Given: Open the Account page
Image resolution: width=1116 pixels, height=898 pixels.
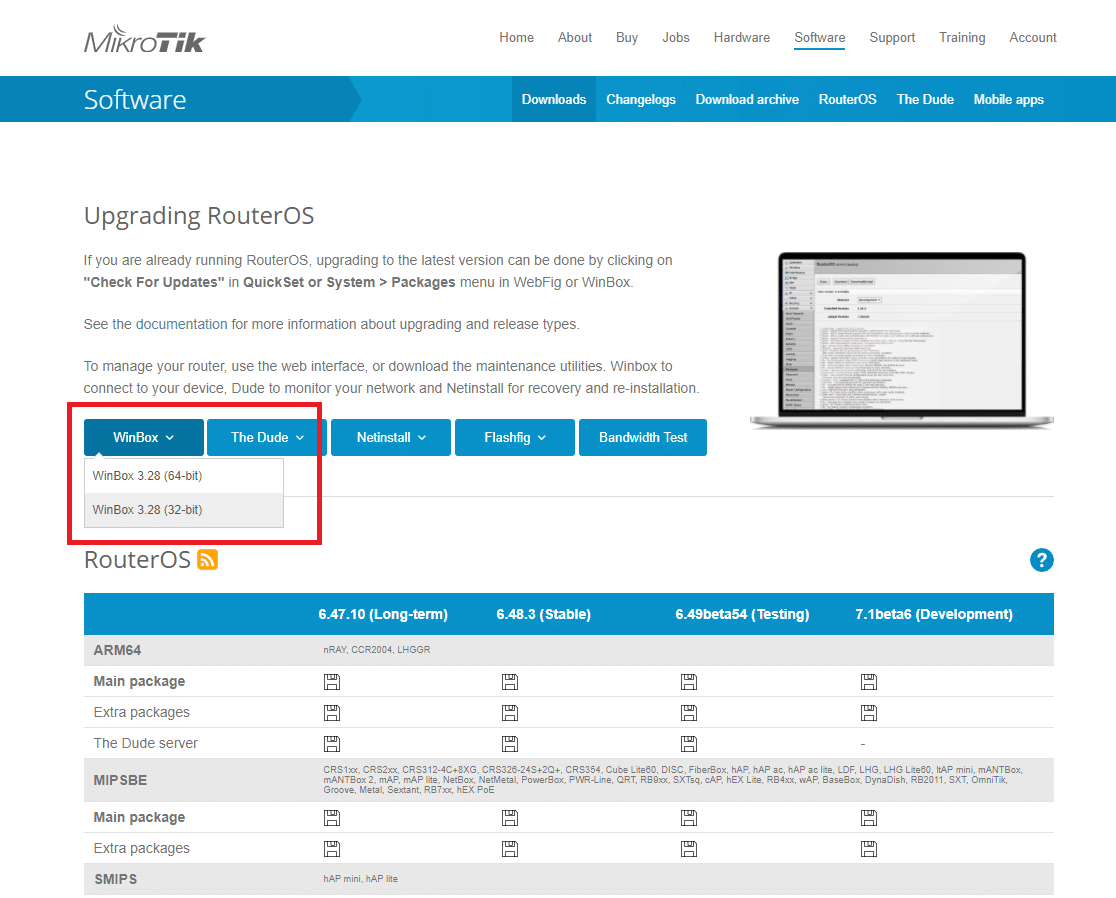Looking at the screenshot, I should (1033, 38).
